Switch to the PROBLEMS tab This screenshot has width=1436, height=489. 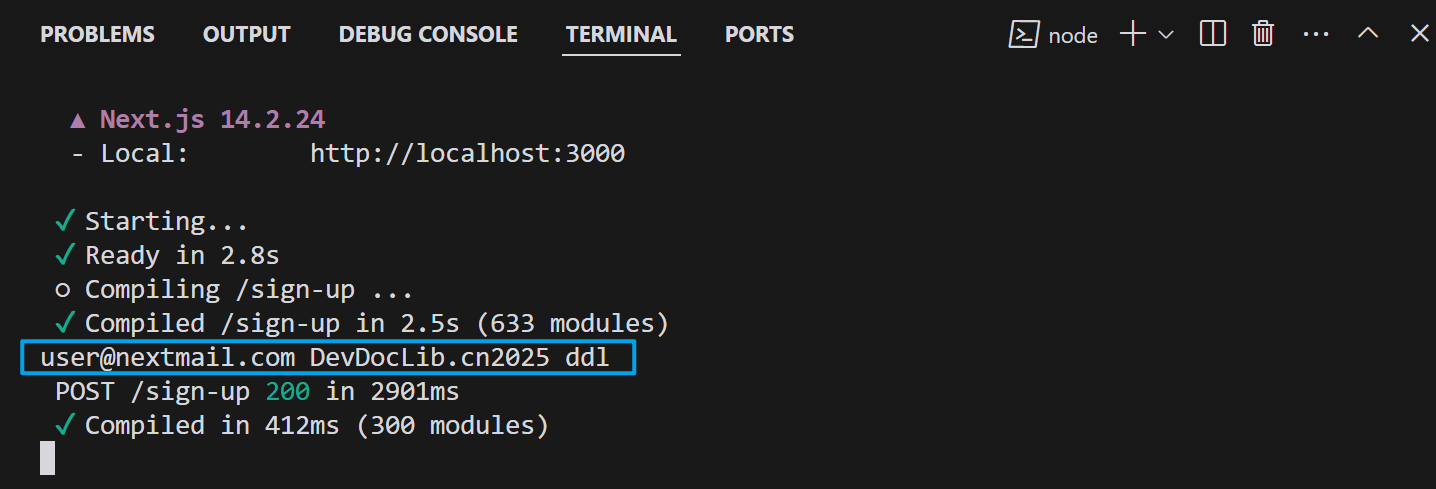click(x=97, y=34)
